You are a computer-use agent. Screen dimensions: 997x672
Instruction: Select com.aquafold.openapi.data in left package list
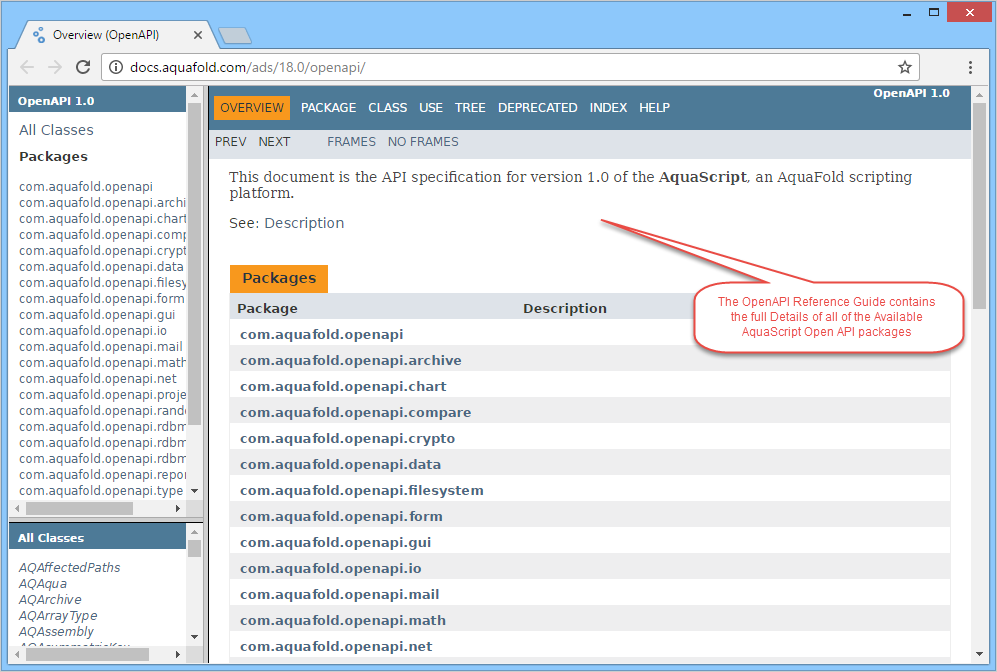coord(101,267)
